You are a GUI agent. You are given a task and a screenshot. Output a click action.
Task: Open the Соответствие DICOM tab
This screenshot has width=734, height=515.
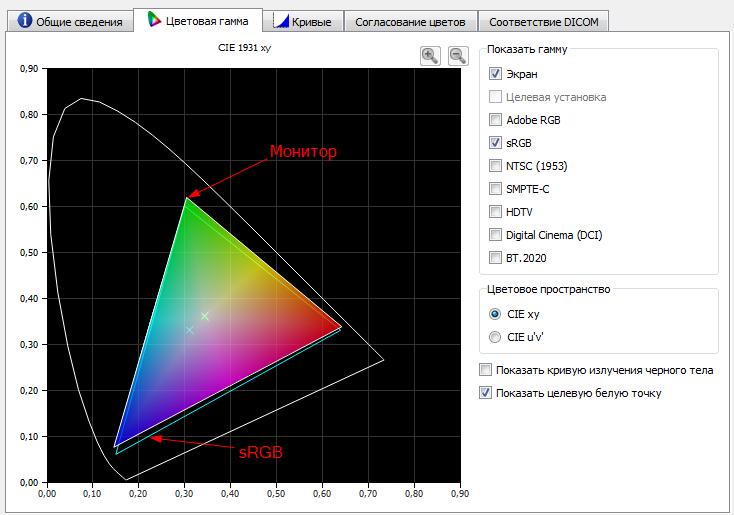point(543,22)
